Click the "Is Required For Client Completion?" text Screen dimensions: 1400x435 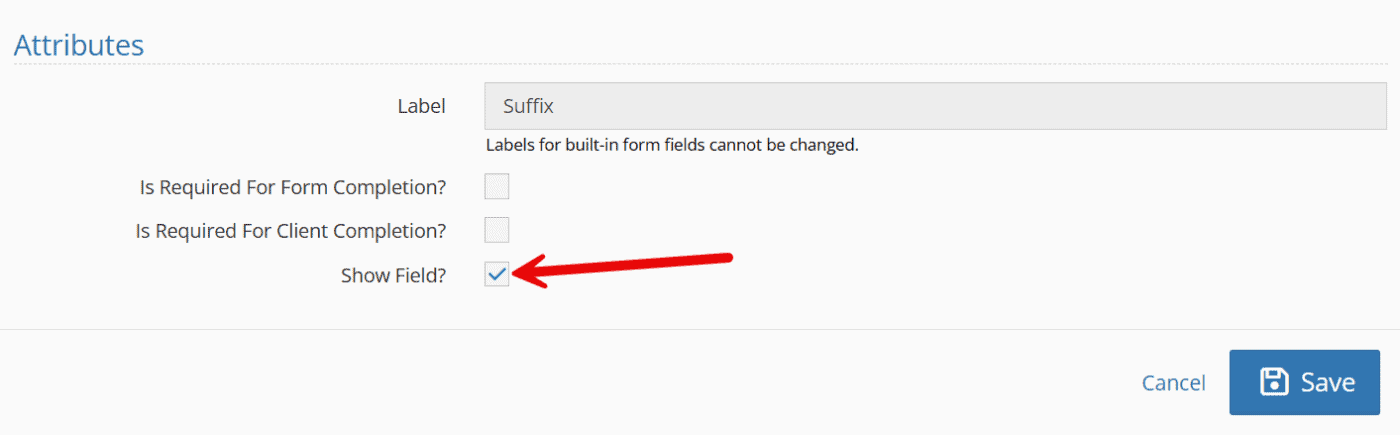(x=291, y=230)
